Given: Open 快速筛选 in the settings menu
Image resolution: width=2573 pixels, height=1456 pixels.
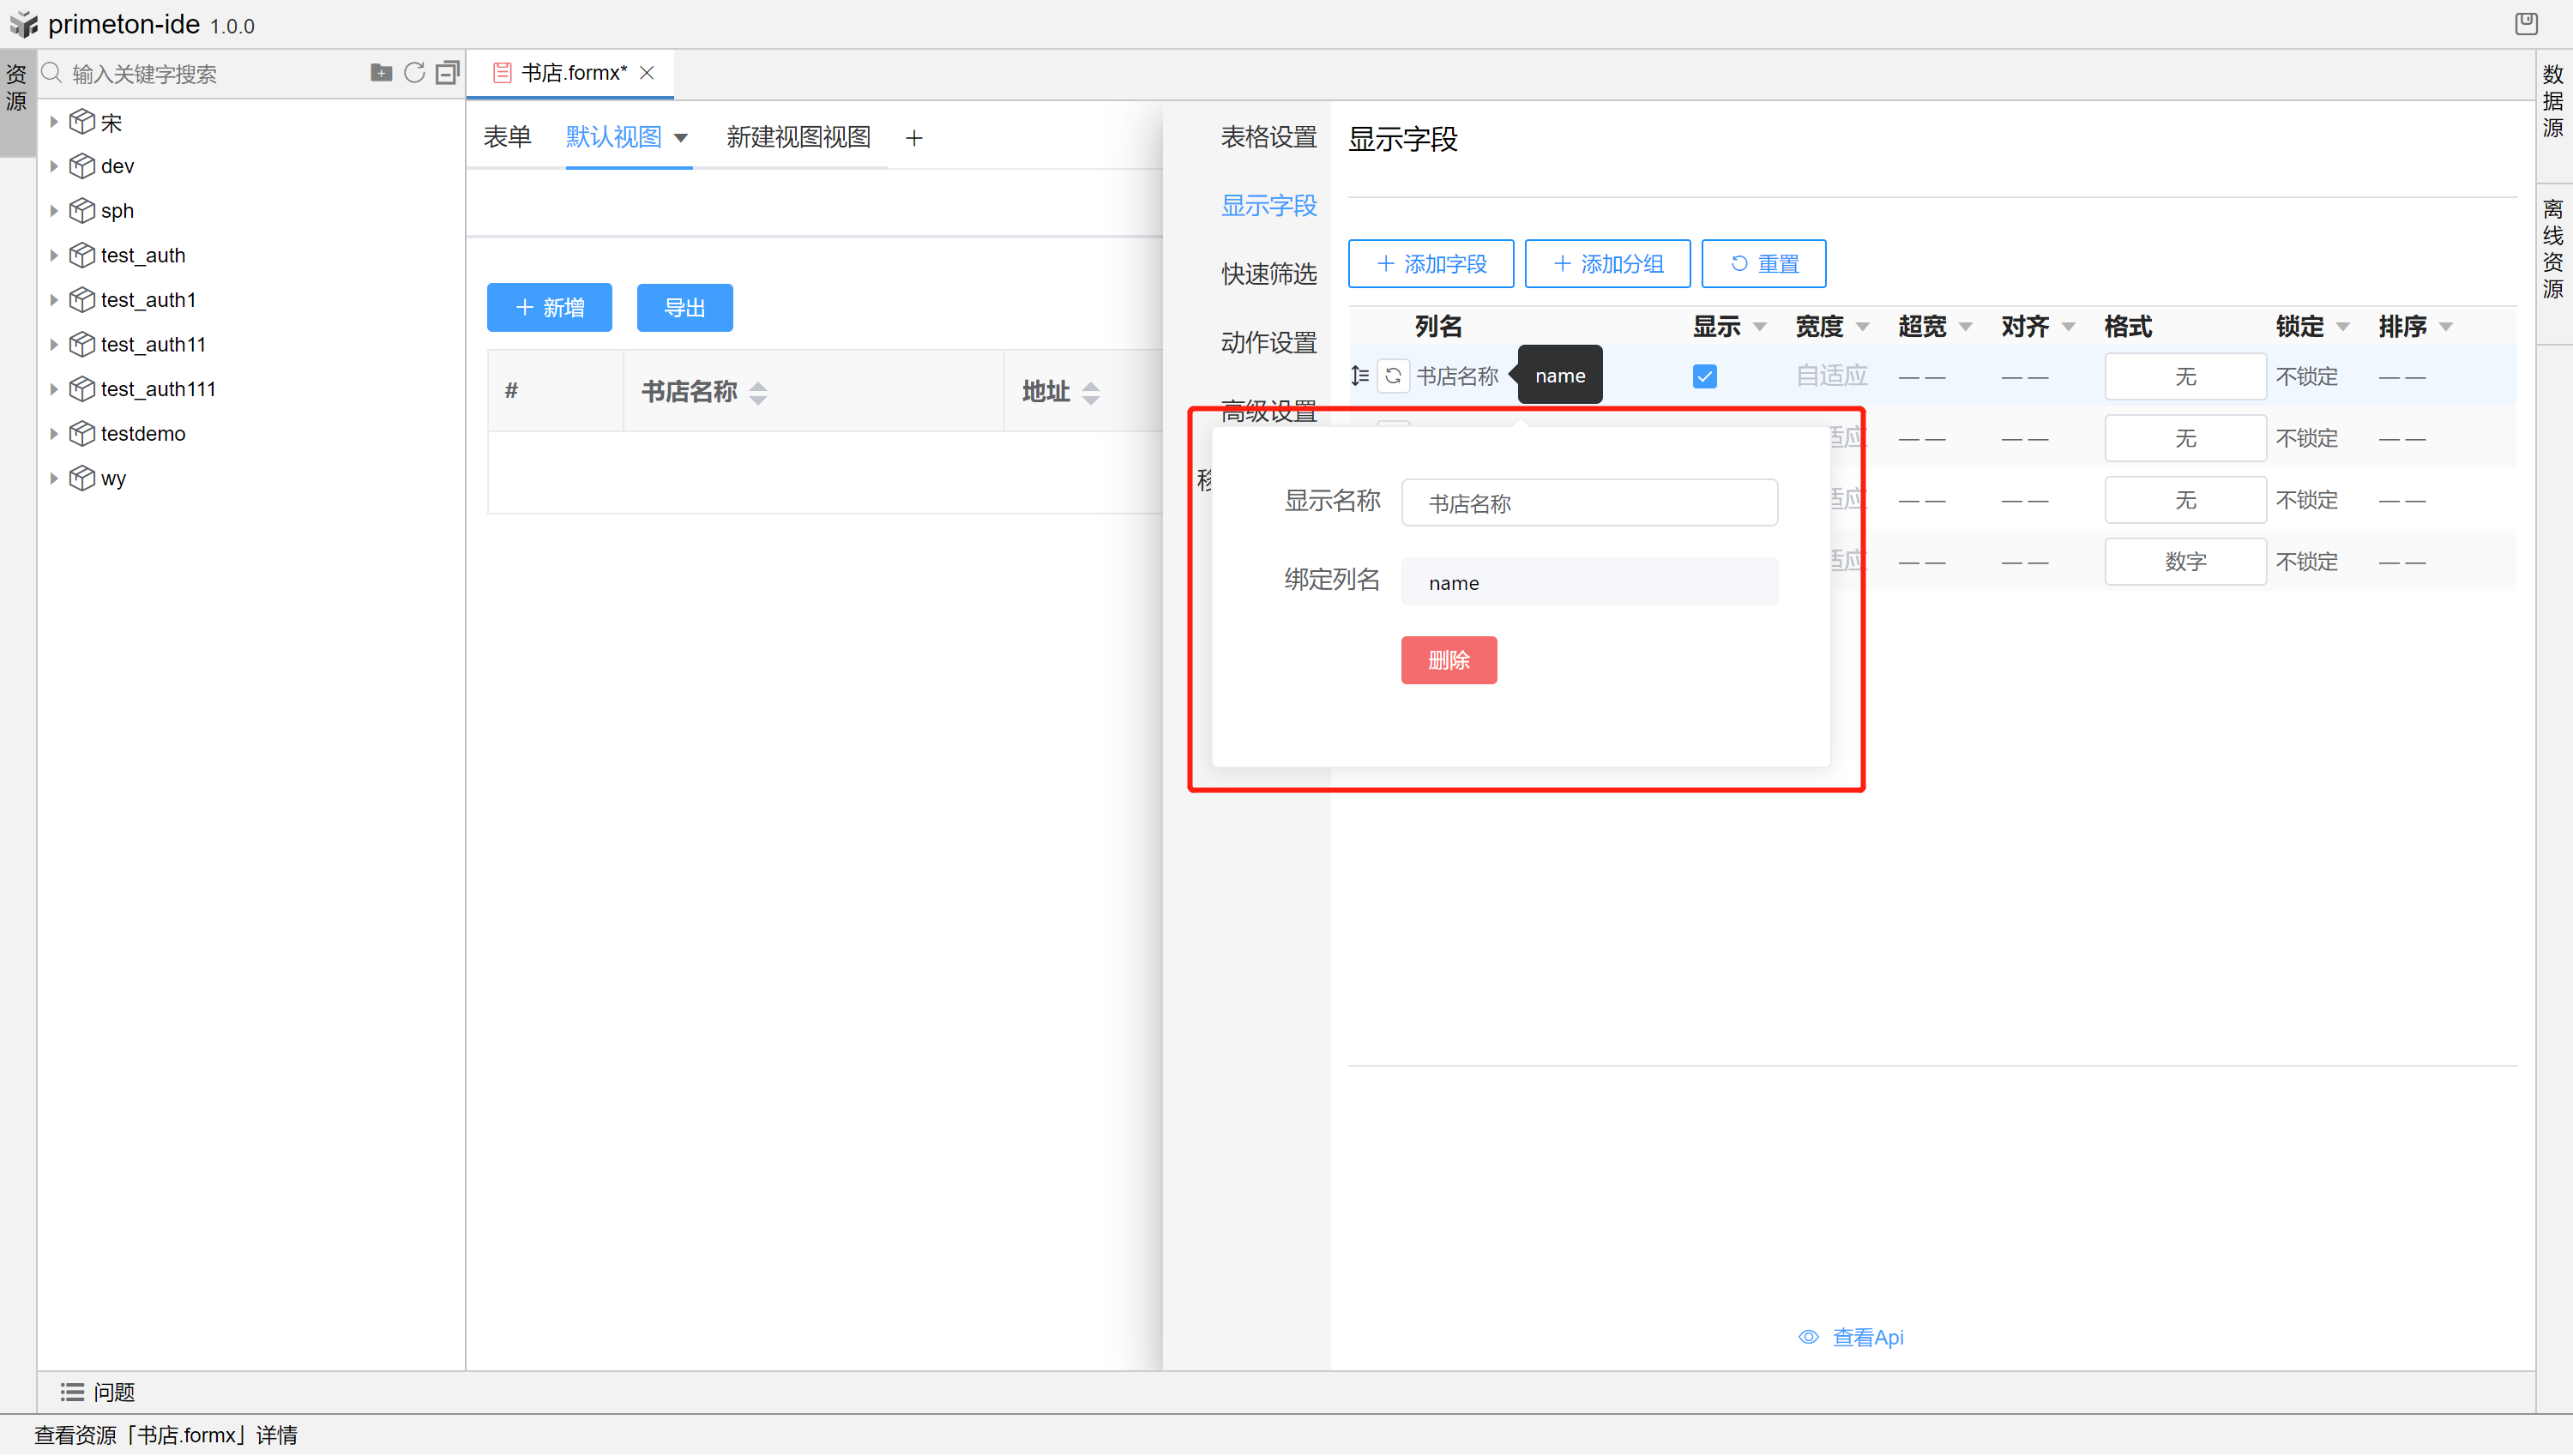Looking at the screenshot, I should [1268, 274].
